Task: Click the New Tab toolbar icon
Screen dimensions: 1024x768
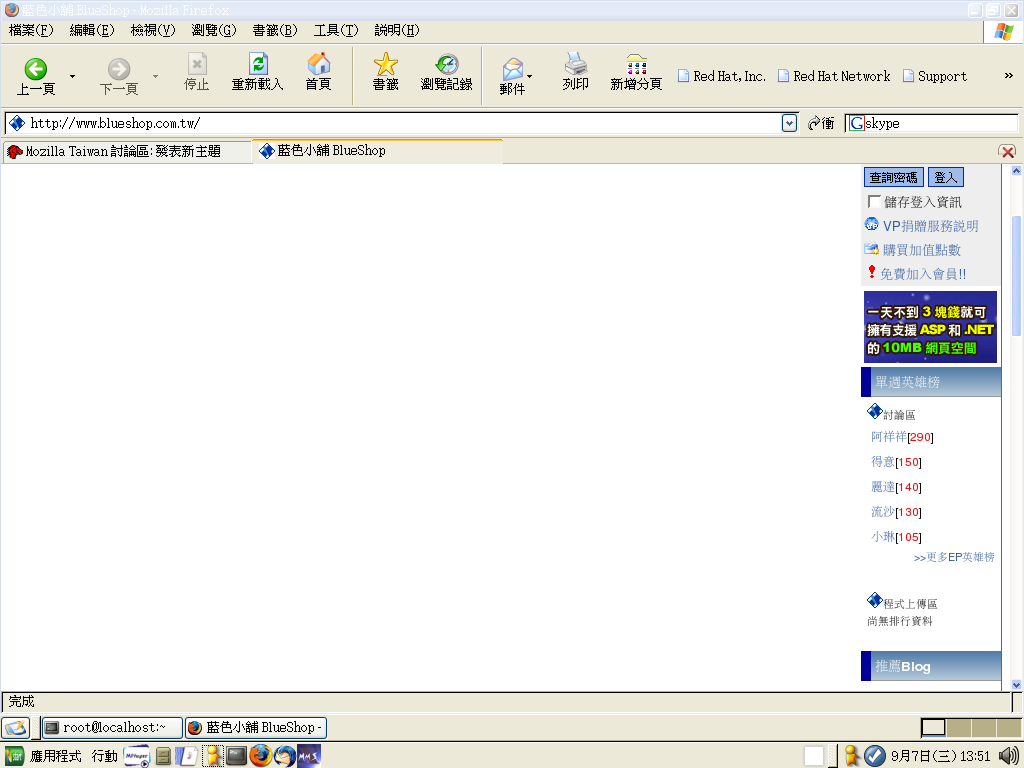Action: [636, 65]
